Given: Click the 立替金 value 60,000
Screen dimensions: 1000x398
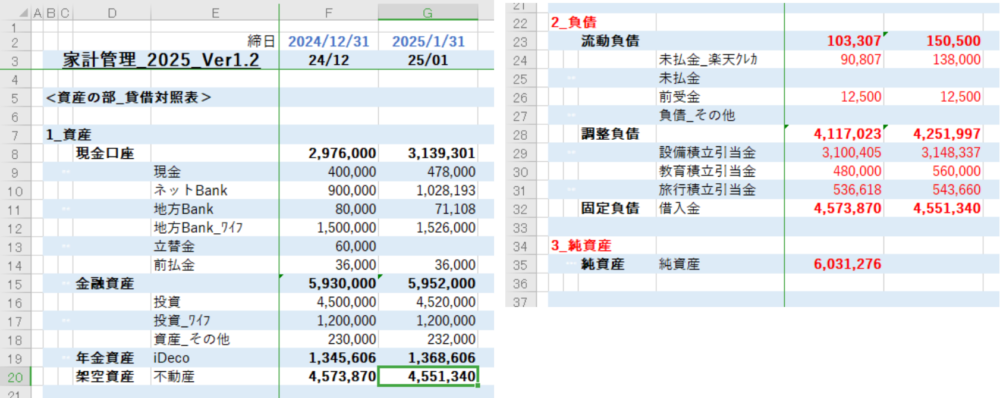Looking at the screenshot, I should 328,246.
